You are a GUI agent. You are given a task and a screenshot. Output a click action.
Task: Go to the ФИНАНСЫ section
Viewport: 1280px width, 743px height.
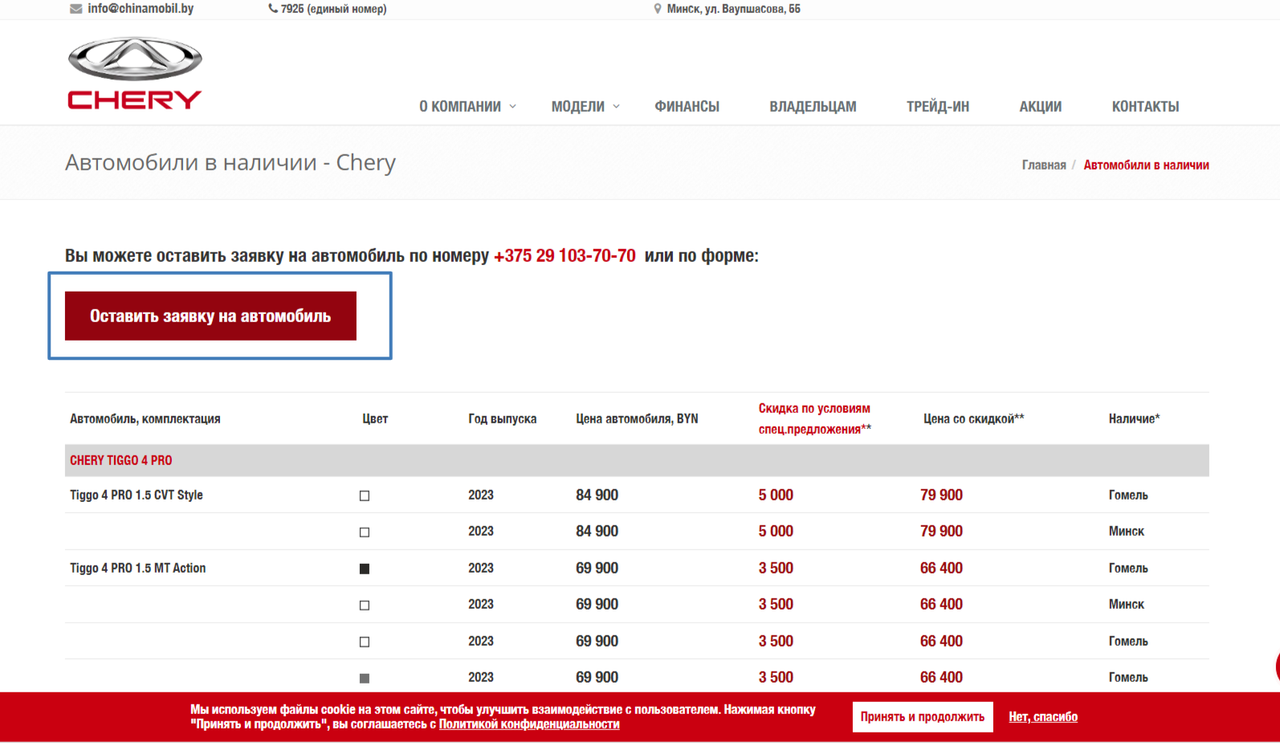pyautogui.click(x=687, y=106)
